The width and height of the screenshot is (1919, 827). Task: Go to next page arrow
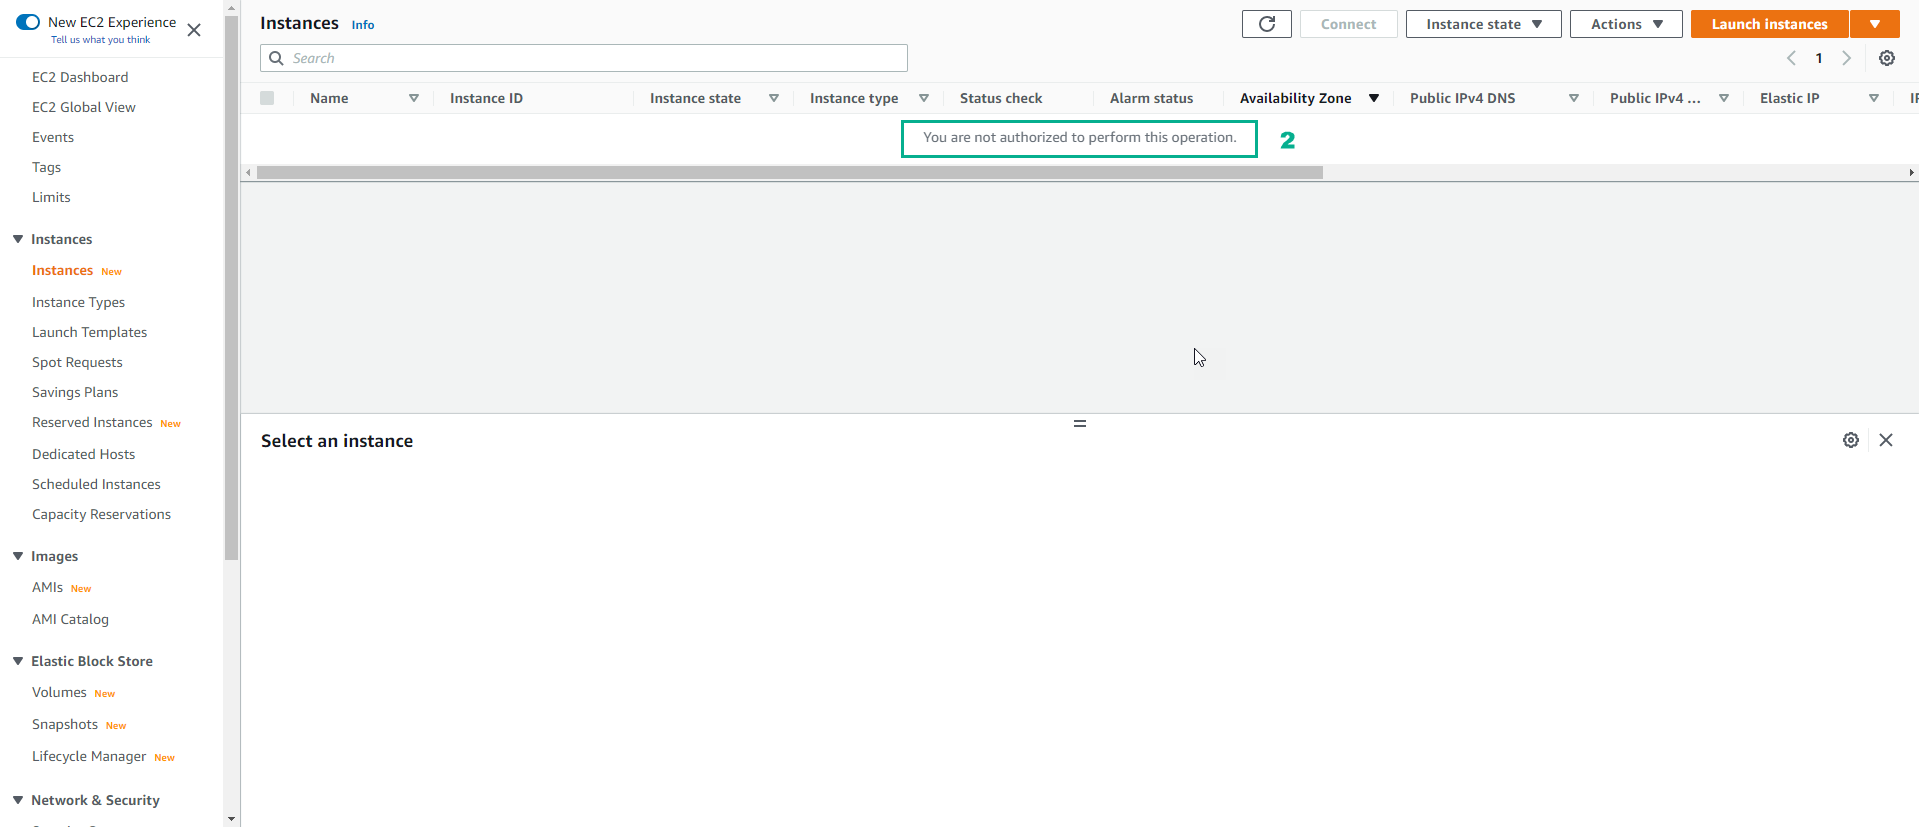point(1847,58)
